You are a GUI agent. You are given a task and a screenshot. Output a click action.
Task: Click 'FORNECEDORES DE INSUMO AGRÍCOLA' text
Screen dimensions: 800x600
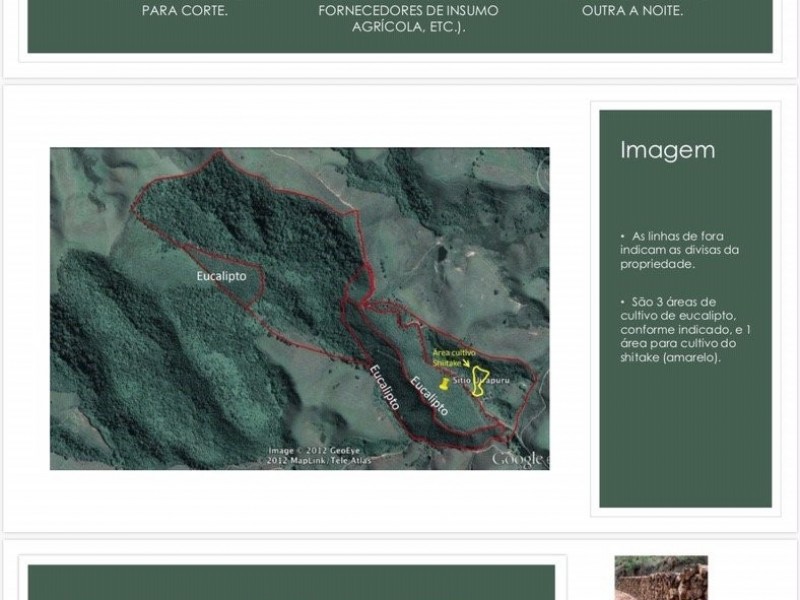pos(408,19)
